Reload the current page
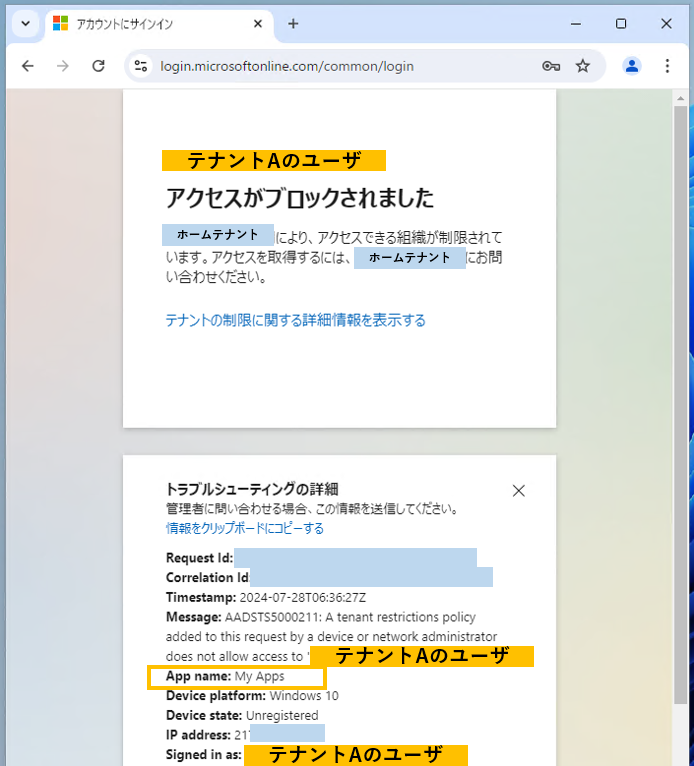Image resolution: width=694 pixels, height=766 pixels. (99, 66)
